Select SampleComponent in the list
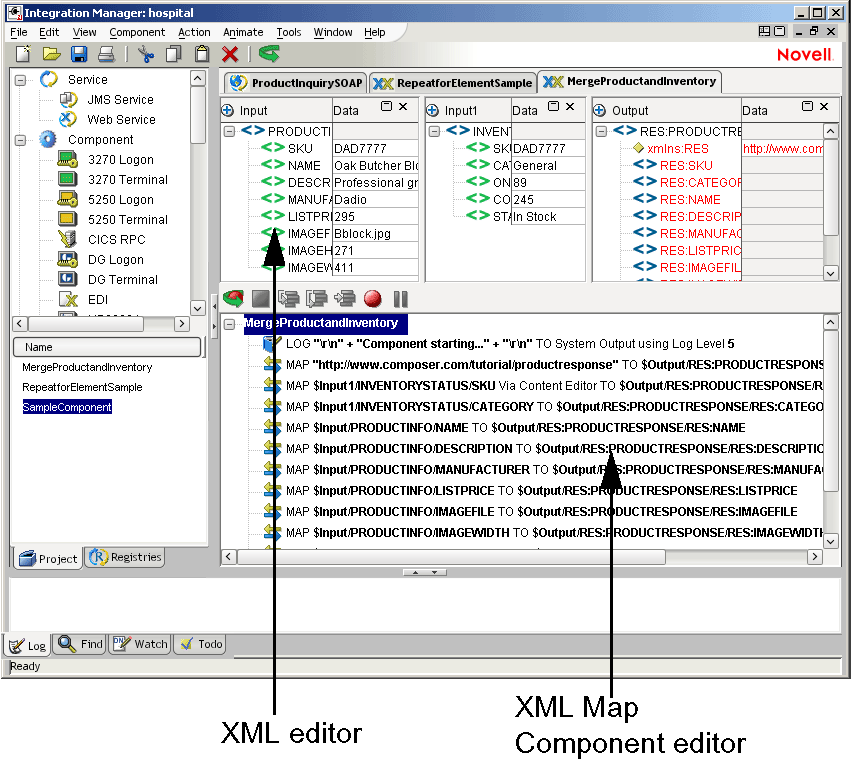Image resolution: width=852 pixels, height=760 pixels. pos(67,407)
